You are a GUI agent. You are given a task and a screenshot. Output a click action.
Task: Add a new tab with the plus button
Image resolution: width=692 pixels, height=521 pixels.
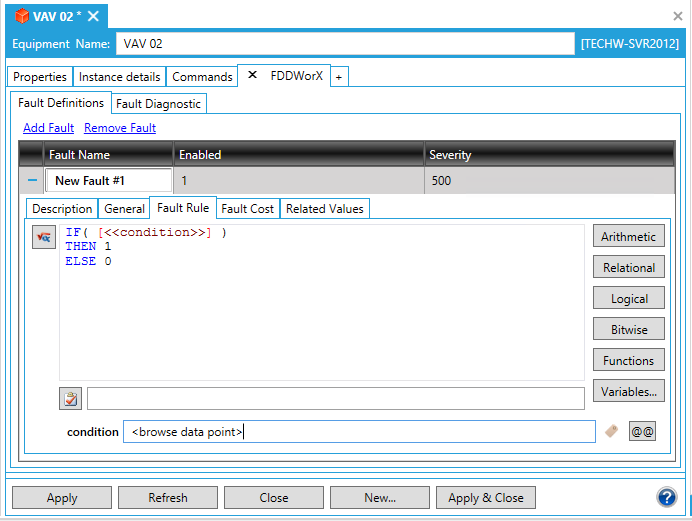coord(338,77)
